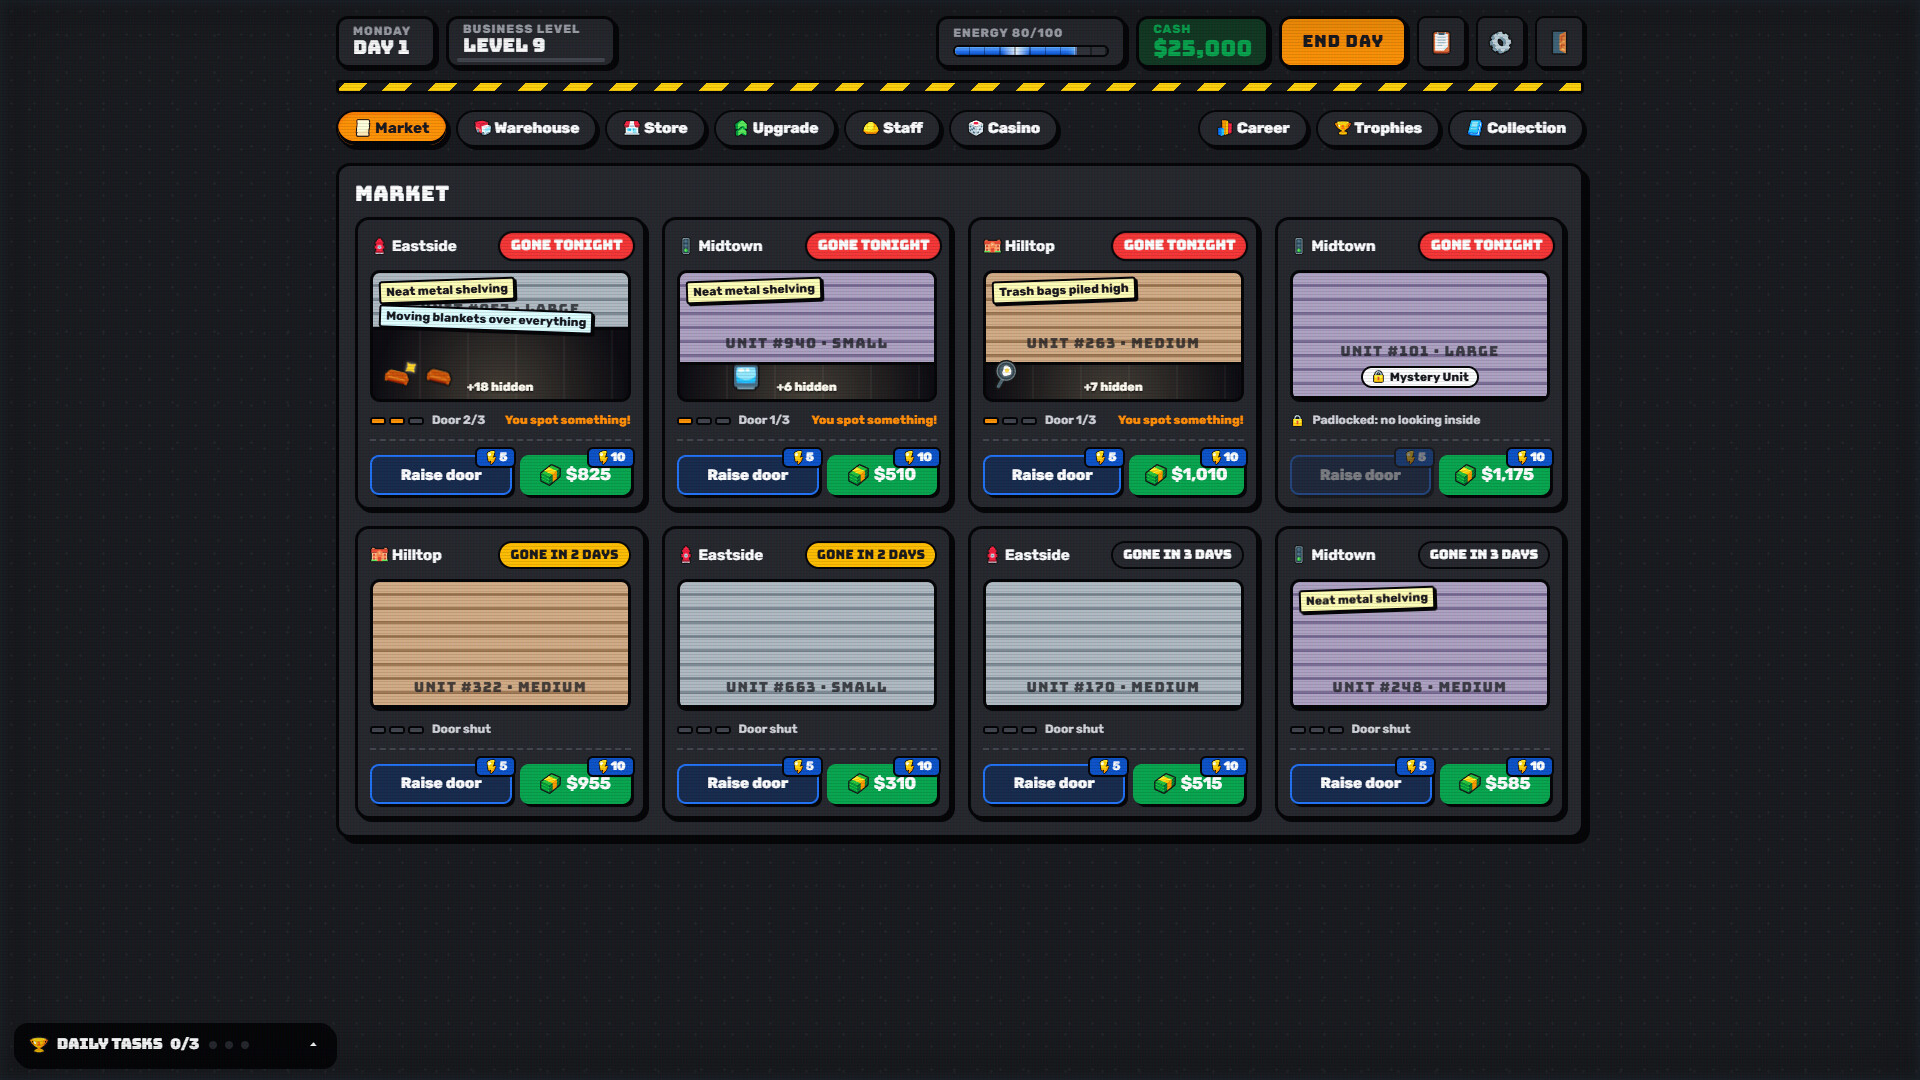This screenshot has width=1920, height=1080.
Task: Raise door on Unit #322
Action: click(441, 783)
